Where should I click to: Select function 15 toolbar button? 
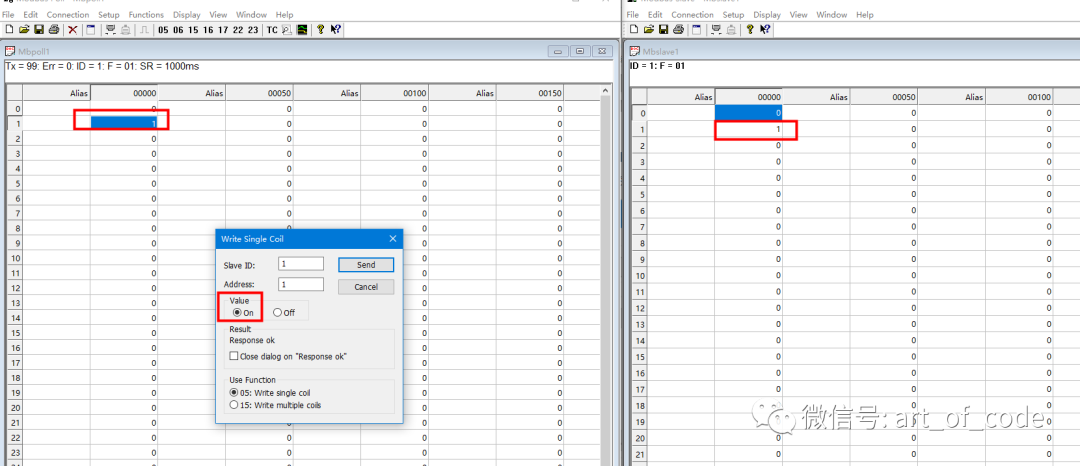click(x=193, y=30)
